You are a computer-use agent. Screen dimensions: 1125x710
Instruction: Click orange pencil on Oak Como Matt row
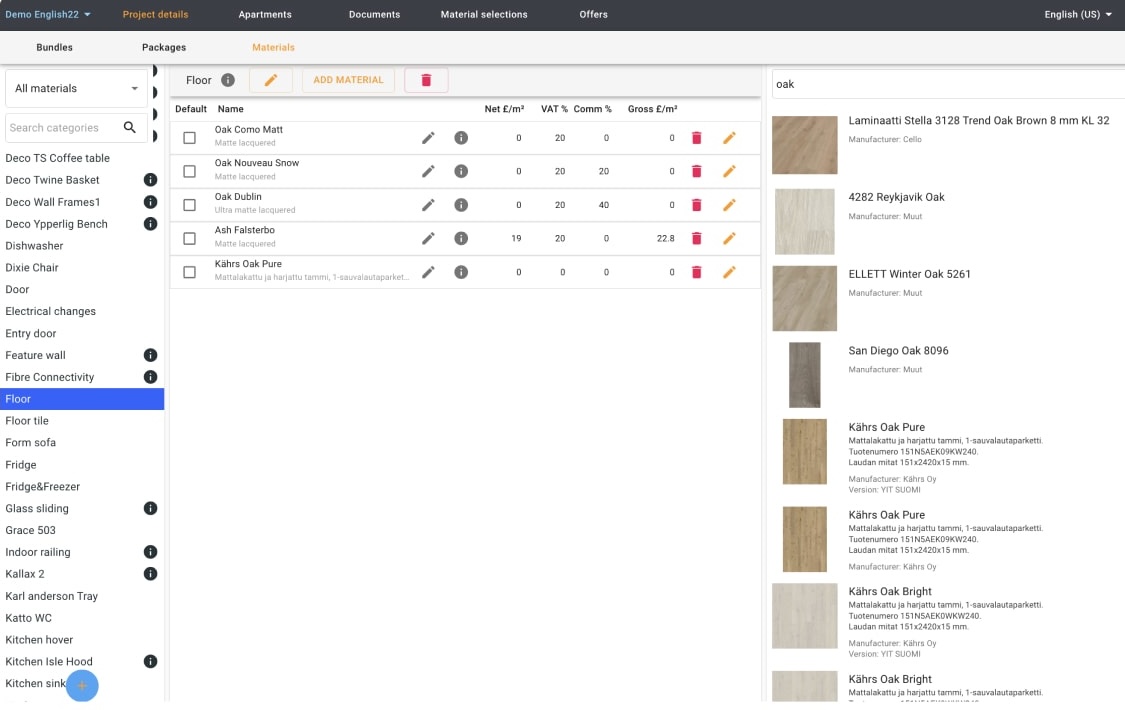(729, 138)
